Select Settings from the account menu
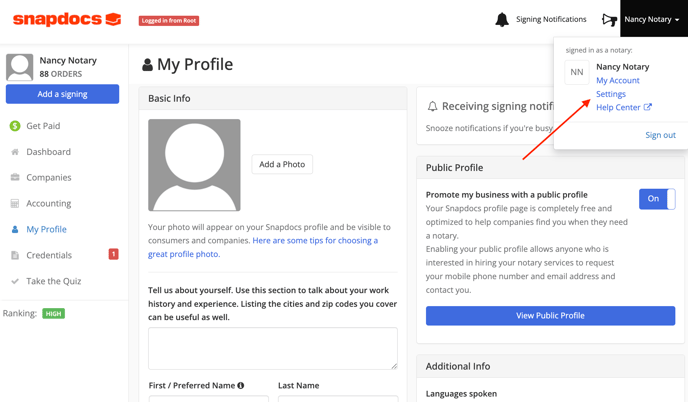This screenshot has width=688, height=402. (611, 94)
